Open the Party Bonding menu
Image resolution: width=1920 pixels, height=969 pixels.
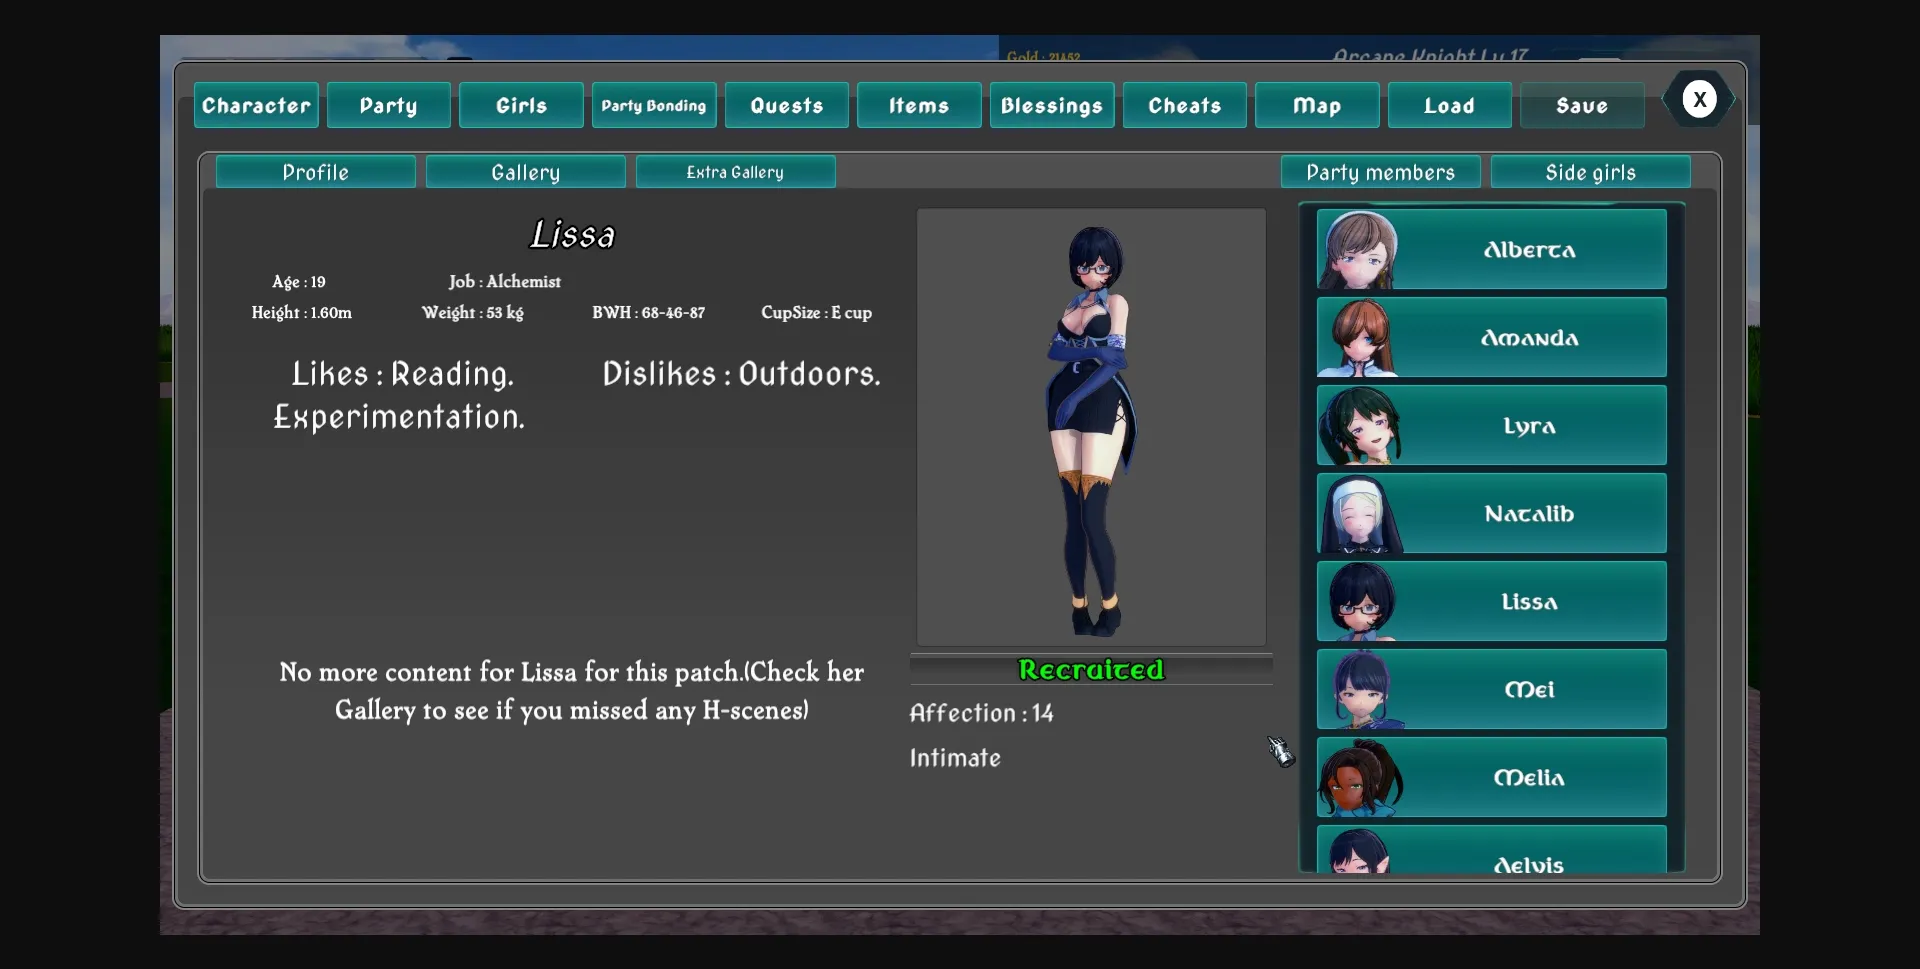click(x=653, y=104)
